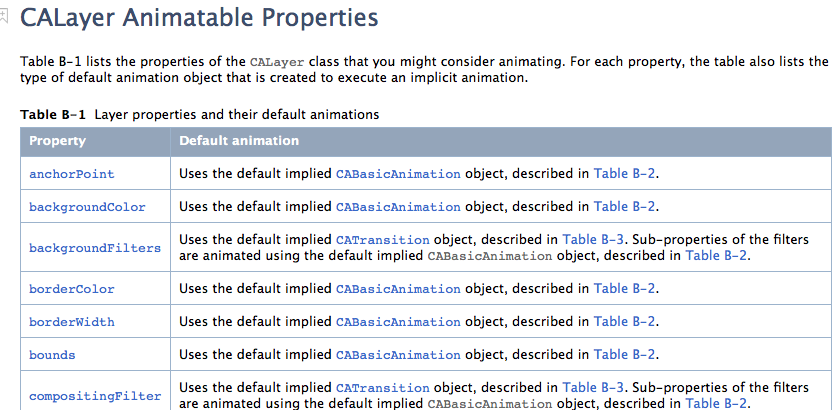Image resolution: width=840 pixels, height=410 pixels.
Task: Open CABasicAnimation link in the backgroundColor row
Action: pos(398,207)
